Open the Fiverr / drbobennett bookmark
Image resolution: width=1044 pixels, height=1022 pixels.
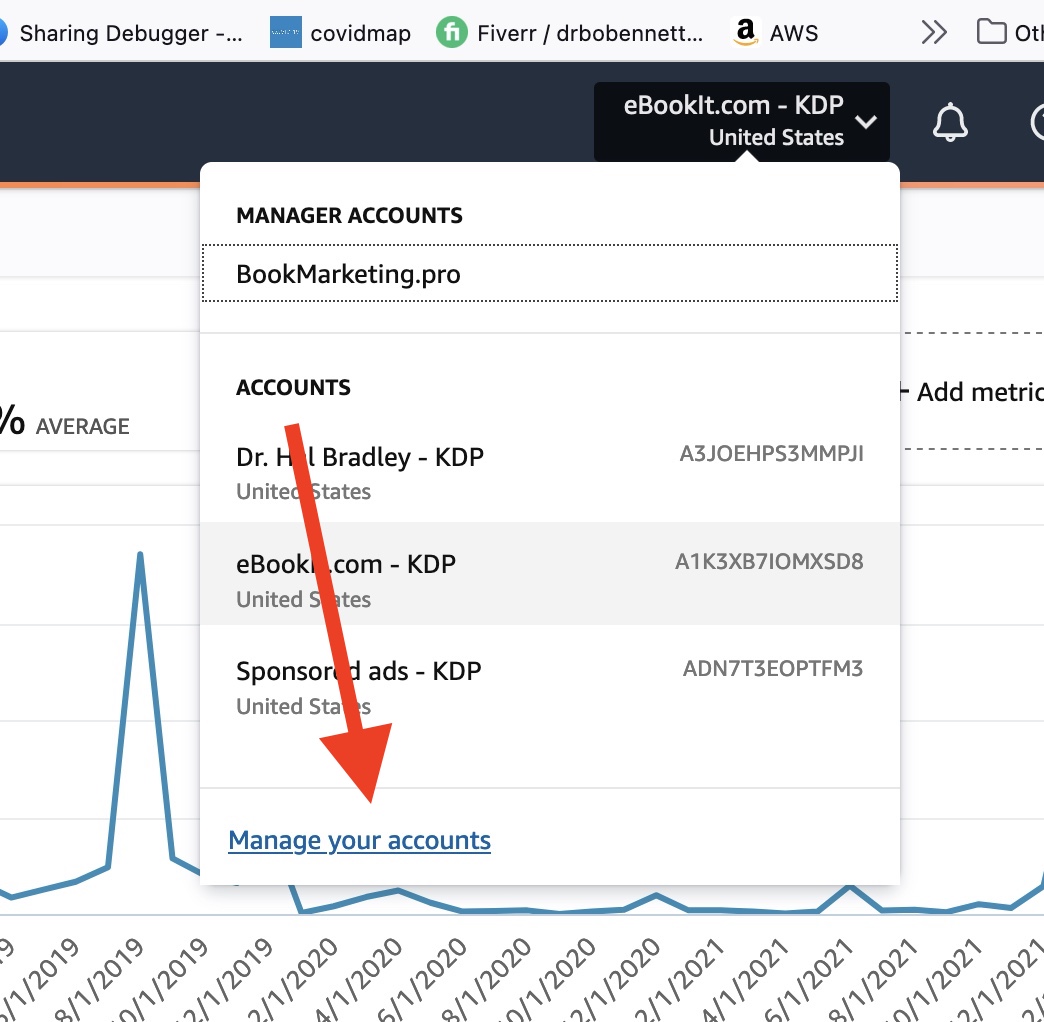[570, 33]
